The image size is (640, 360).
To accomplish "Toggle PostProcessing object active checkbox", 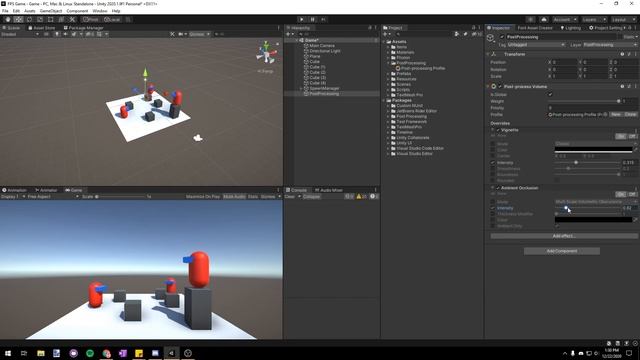I will point(502,37).
